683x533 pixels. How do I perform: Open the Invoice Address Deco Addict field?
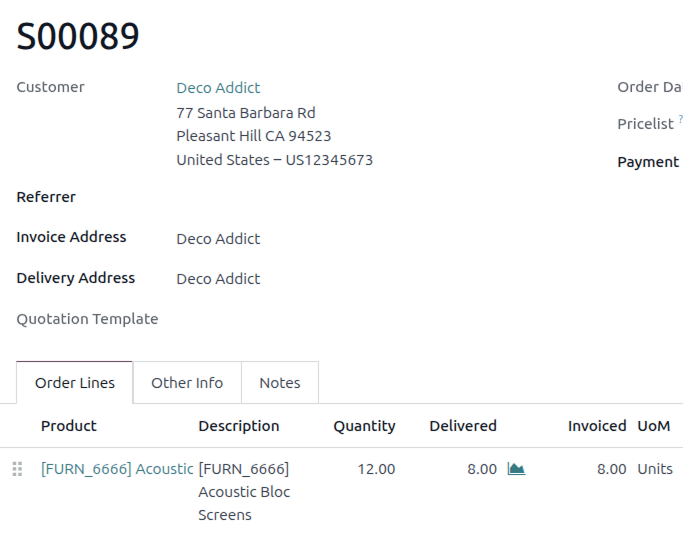click(x=218, y=239)
